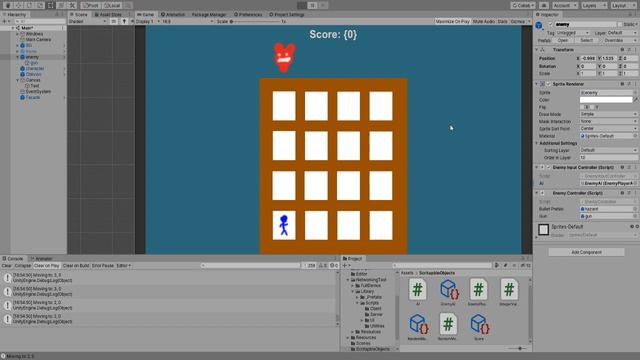This screenshot has height=360, width=640.
Task: Switch to the Animation tab
Action: click(173, 14)
